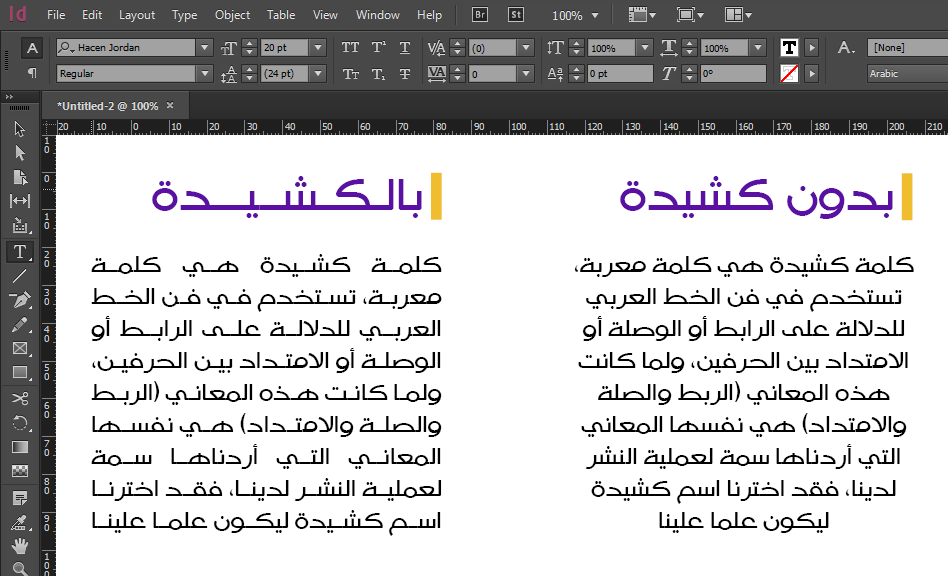The height and width of the screenshot is (576, 948).
Task: Select the Page tool
Action: tap(19, 177)
